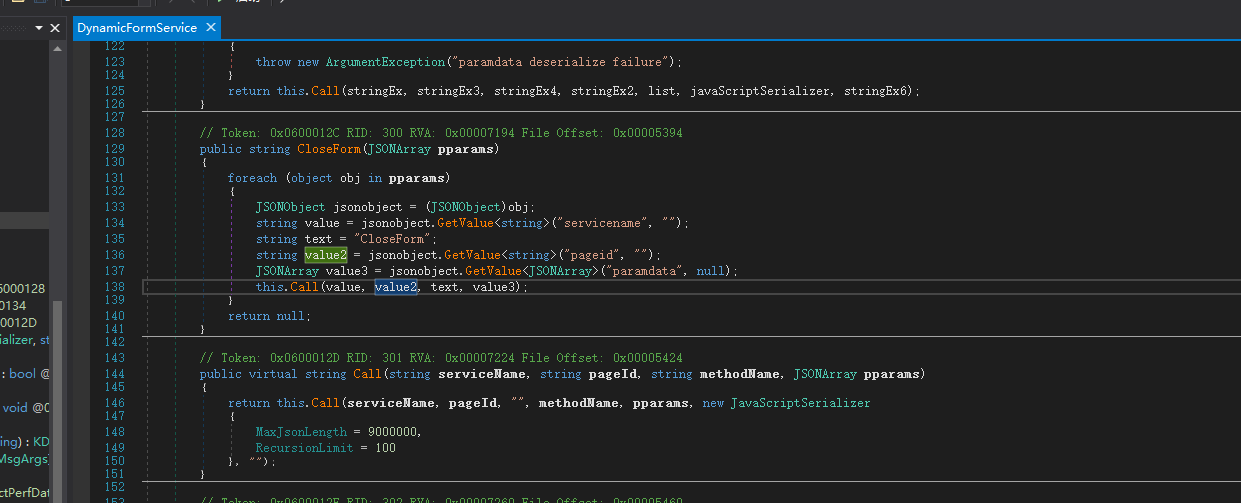Click the JSONArray type in the CloseForm signature
Image resolution: width=1241 pixels, height=503 pixels.
point(401,149)
